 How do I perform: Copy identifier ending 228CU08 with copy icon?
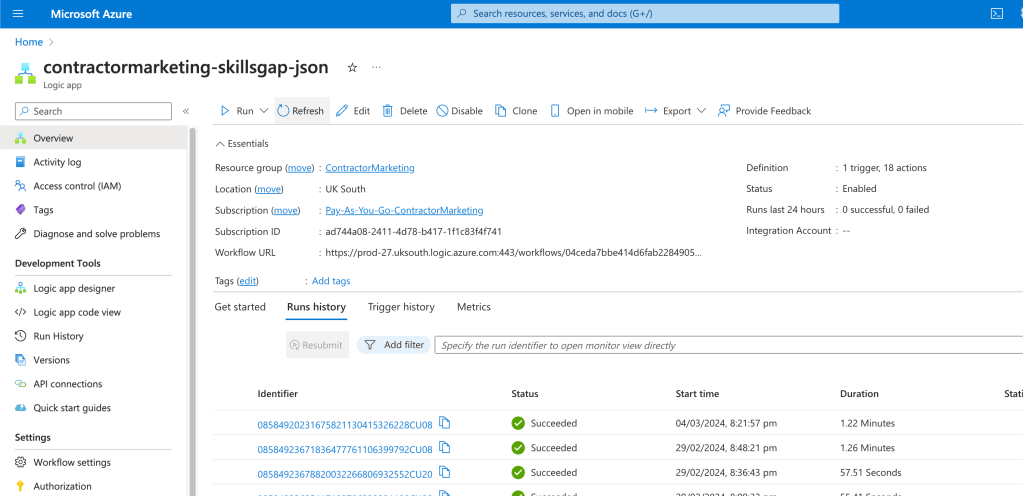click(445, 423)
